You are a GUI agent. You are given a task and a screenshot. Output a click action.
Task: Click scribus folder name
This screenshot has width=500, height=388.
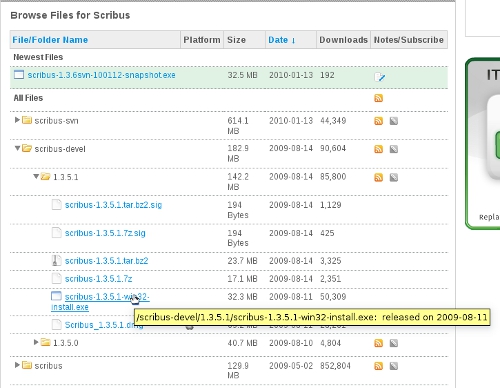click(x=48, y=366)
